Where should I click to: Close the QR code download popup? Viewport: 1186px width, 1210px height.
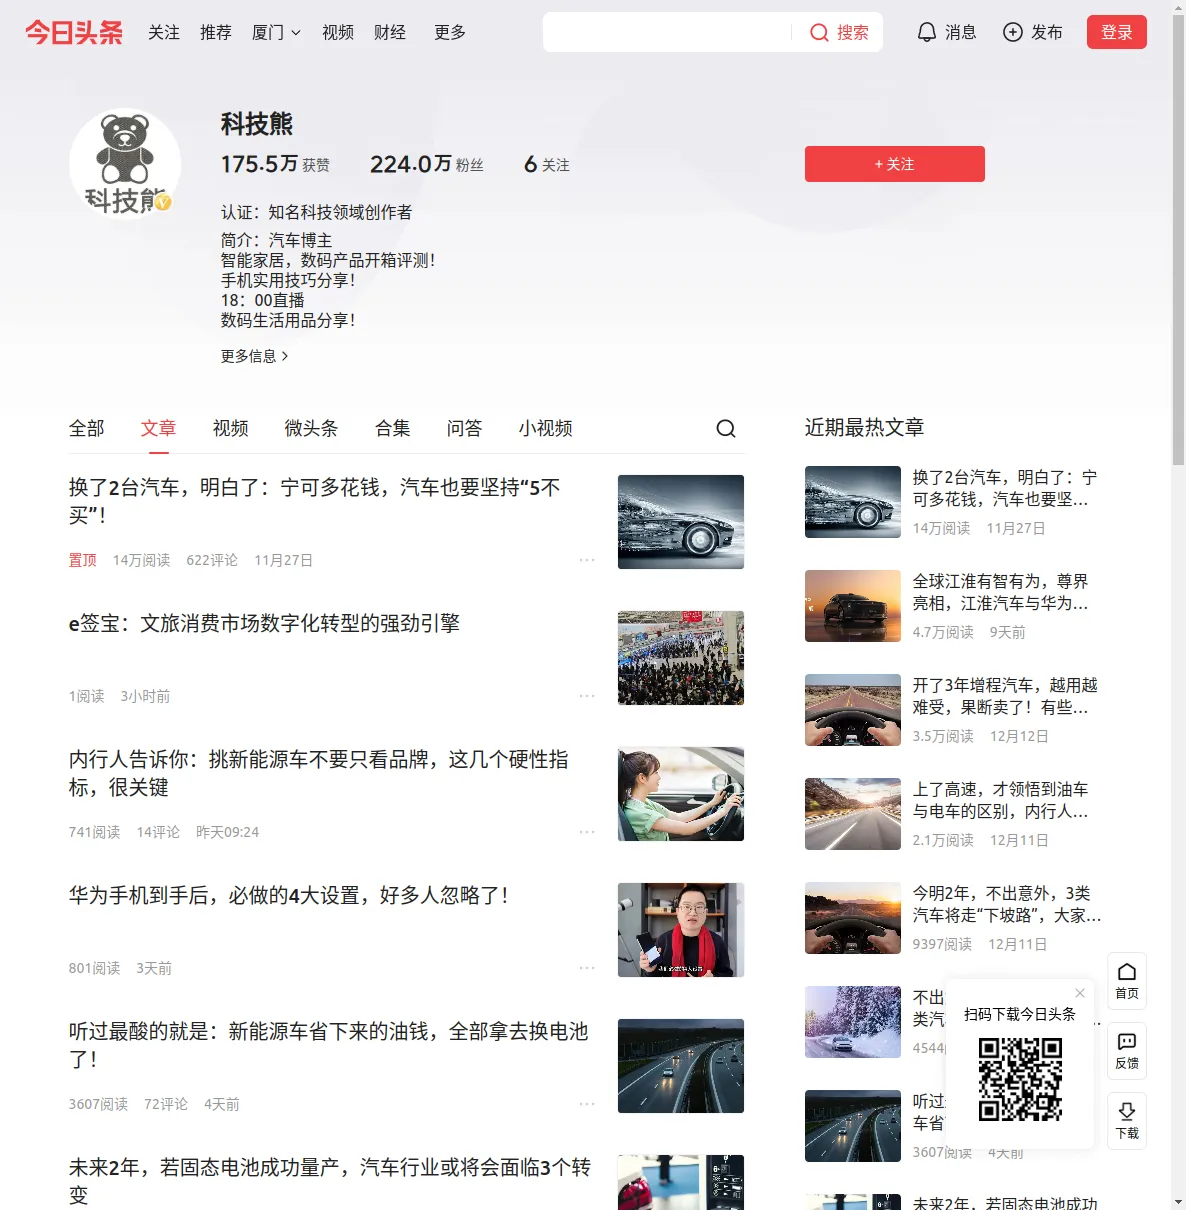click(1080, 993)
